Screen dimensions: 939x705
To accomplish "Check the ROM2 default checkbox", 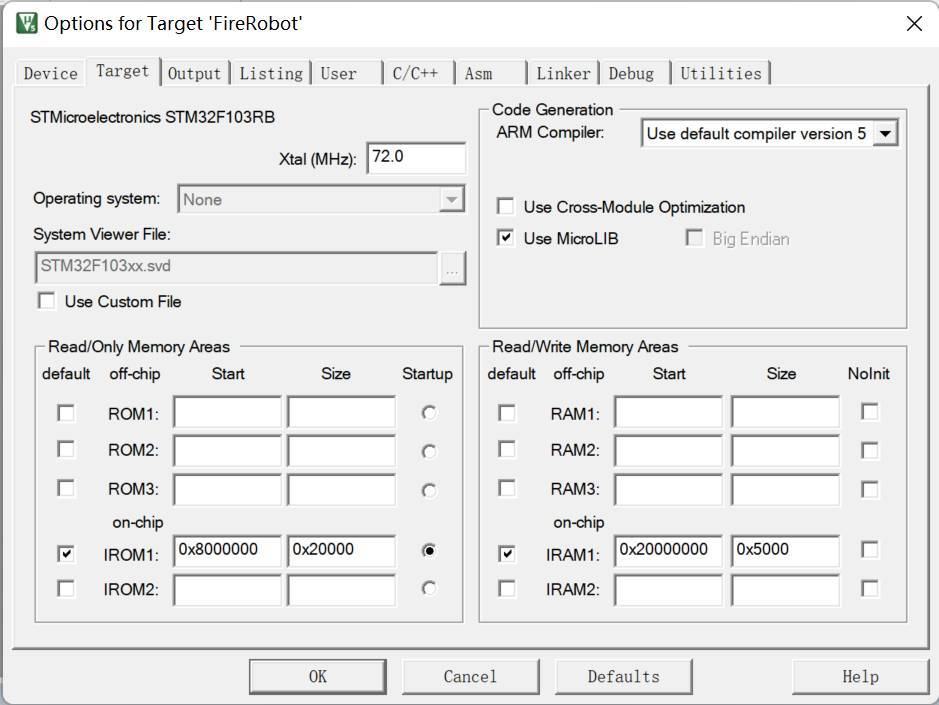I will point(66,449).
